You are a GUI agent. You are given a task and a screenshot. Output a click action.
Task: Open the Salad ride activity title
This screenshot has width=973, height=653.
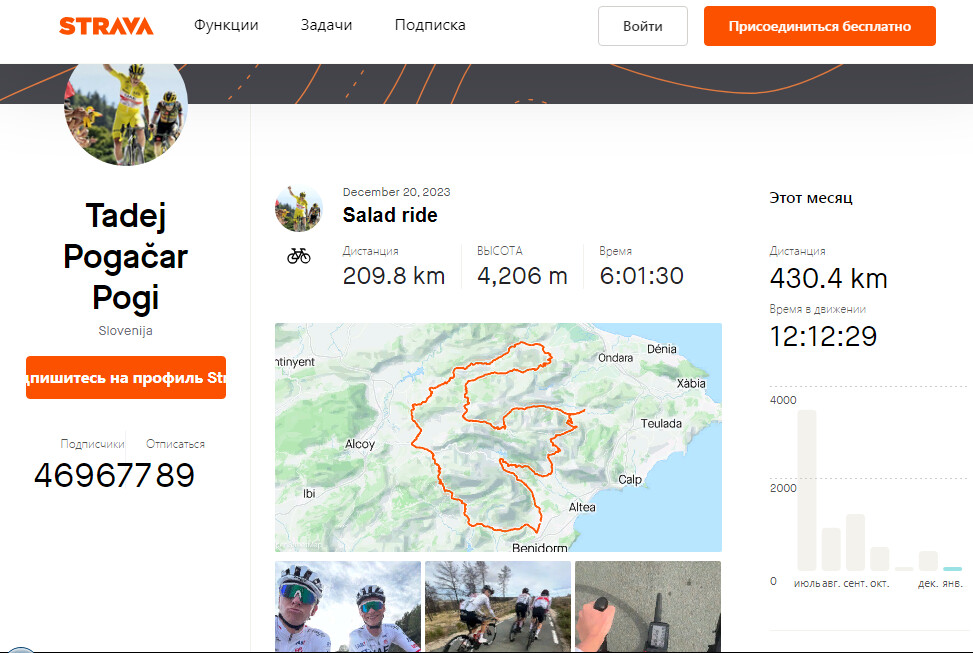(390, 215)
